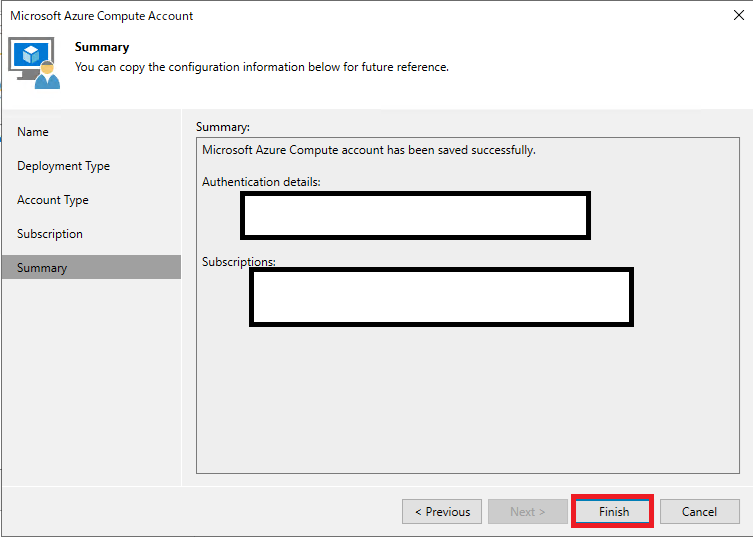Click the 'Authentication details:' label
Viewport: 753px width, 537px height.
click(261, 182)
